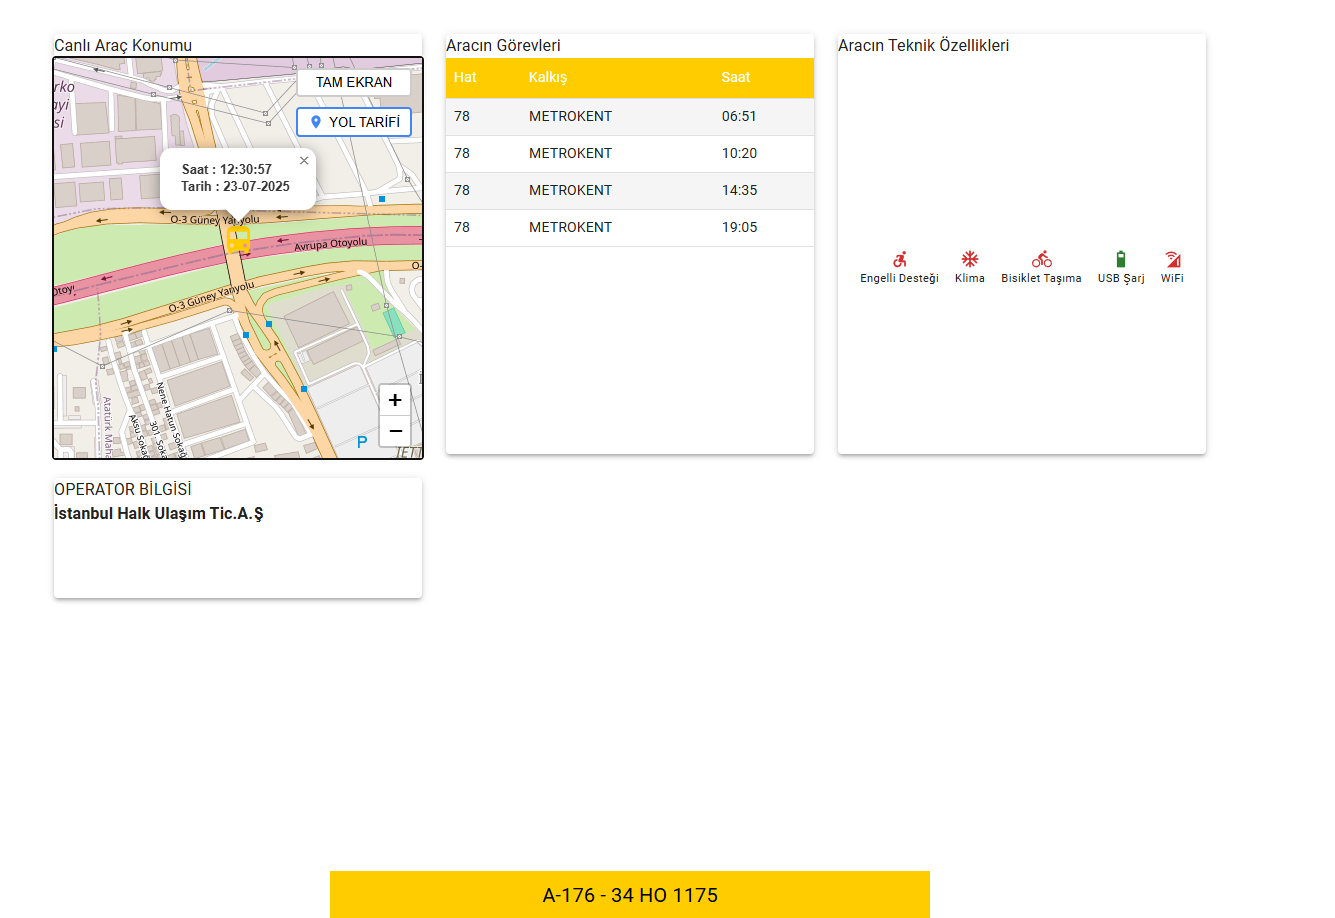Click the Hat column header

coord(465,77)
